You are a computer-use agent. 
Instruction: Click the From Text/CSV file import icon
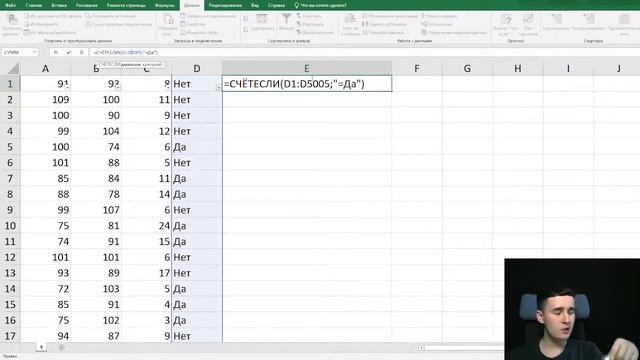click(27, 16)
